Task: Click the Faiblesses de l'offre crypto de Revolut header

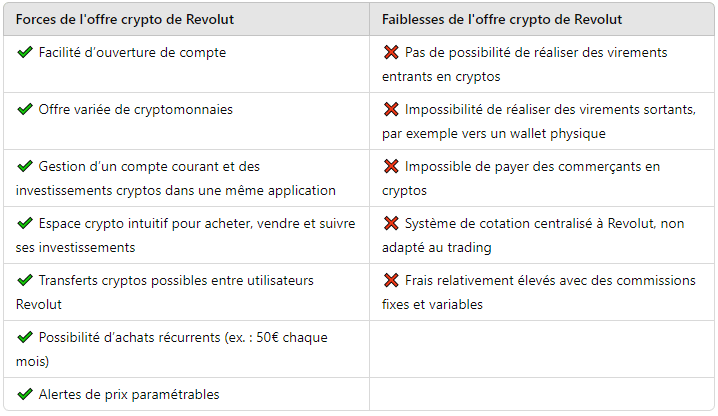Action: click(x=502, y=19)
